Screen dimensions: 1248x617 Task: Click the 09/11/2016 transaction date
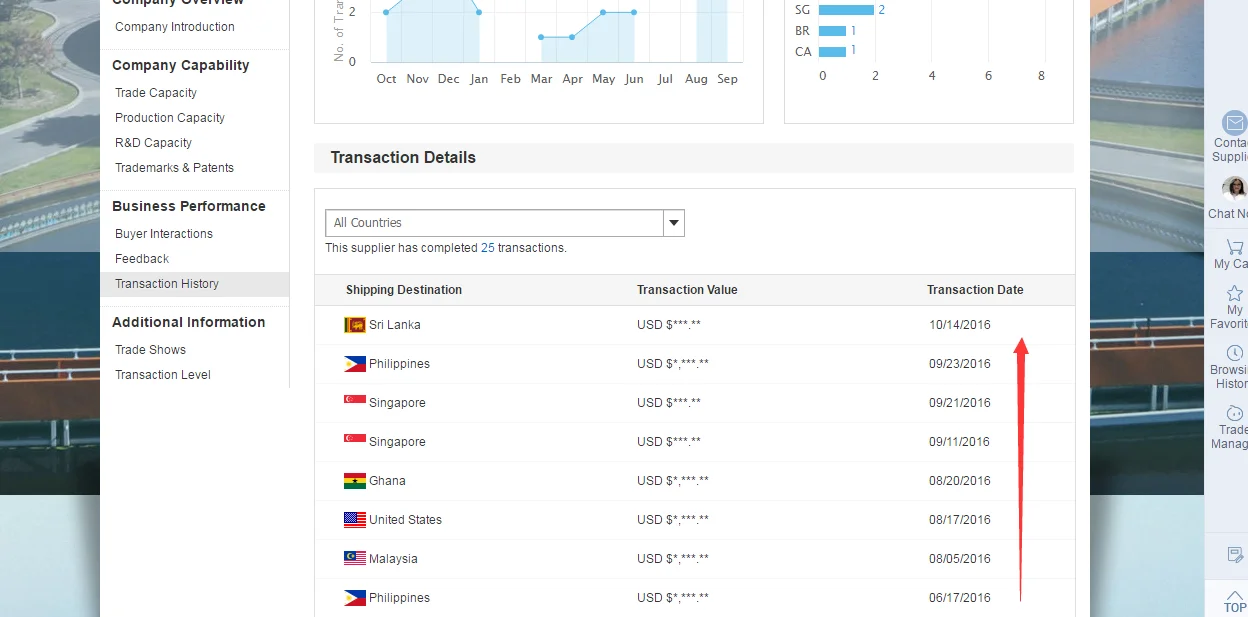pyautogui.click(x=960, y=442)
